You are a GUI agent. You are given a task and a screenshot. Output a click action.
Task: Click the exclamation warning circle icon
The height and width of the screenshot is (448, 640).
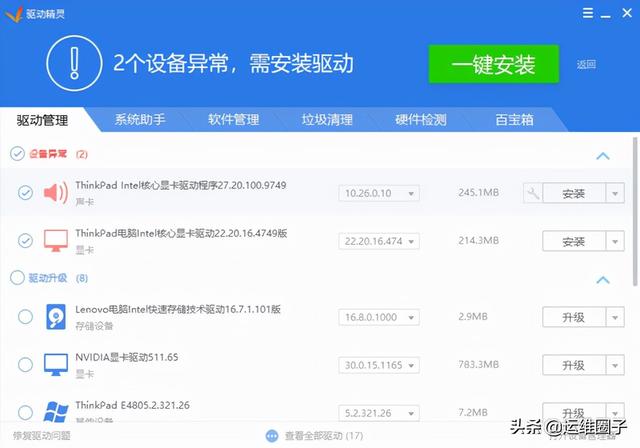pos(74,63)
